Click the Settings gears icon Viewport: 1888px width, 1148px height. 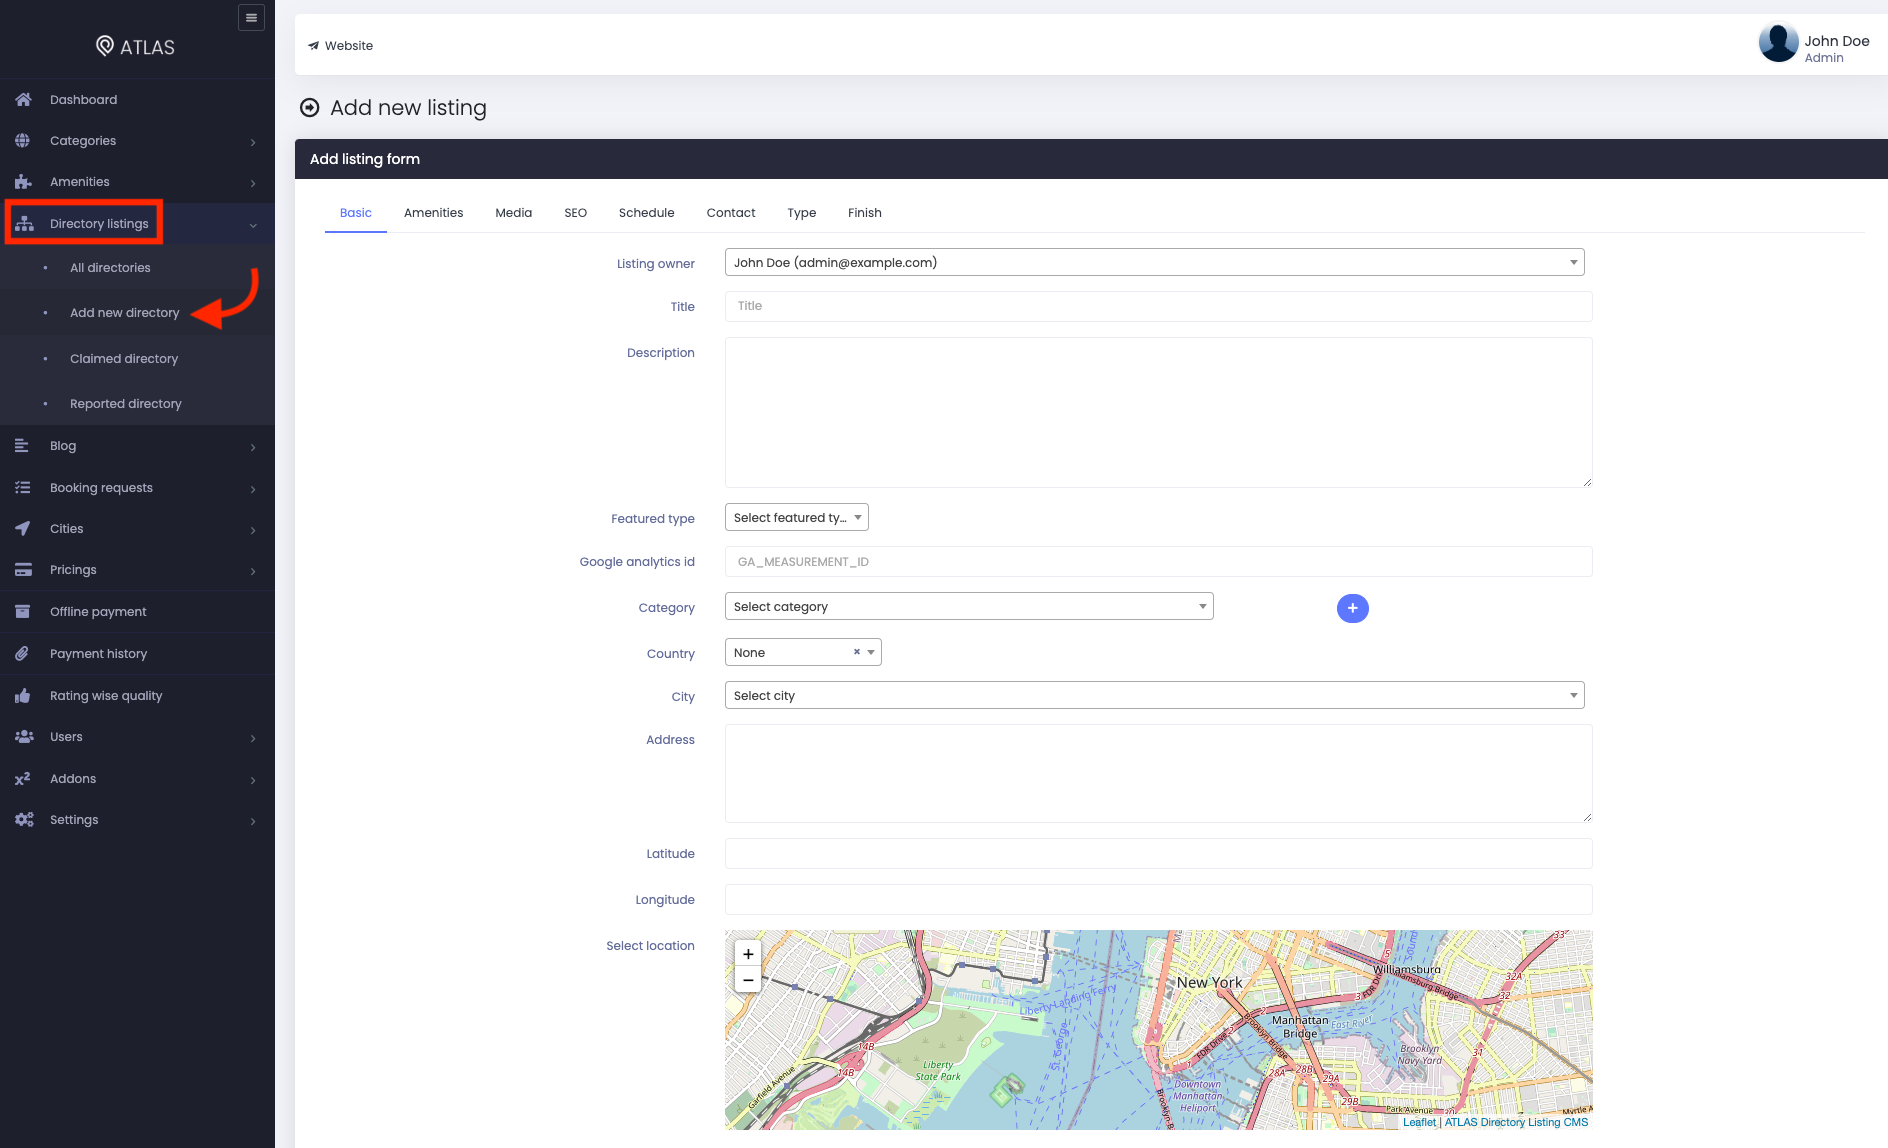[24, 819]
